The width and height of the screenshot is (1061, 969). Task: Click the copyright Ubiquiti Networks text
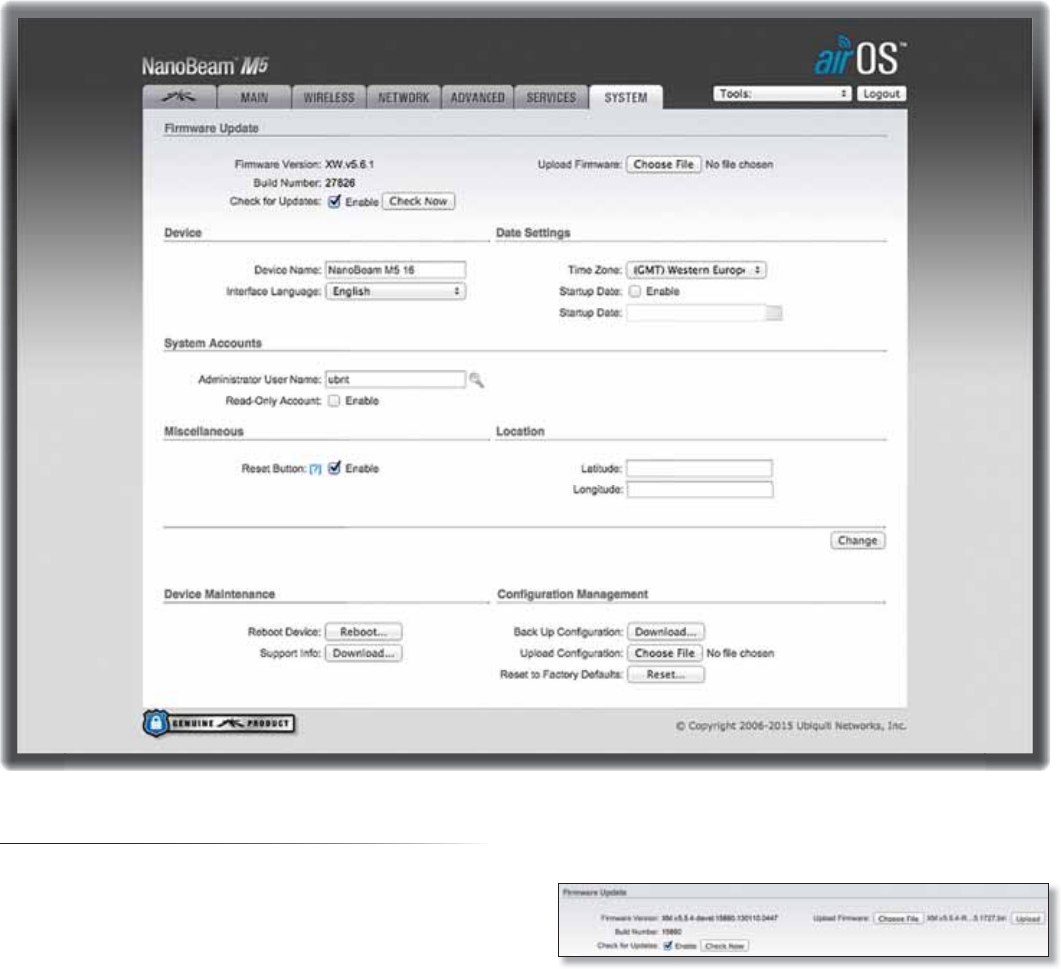coord(790,726)
